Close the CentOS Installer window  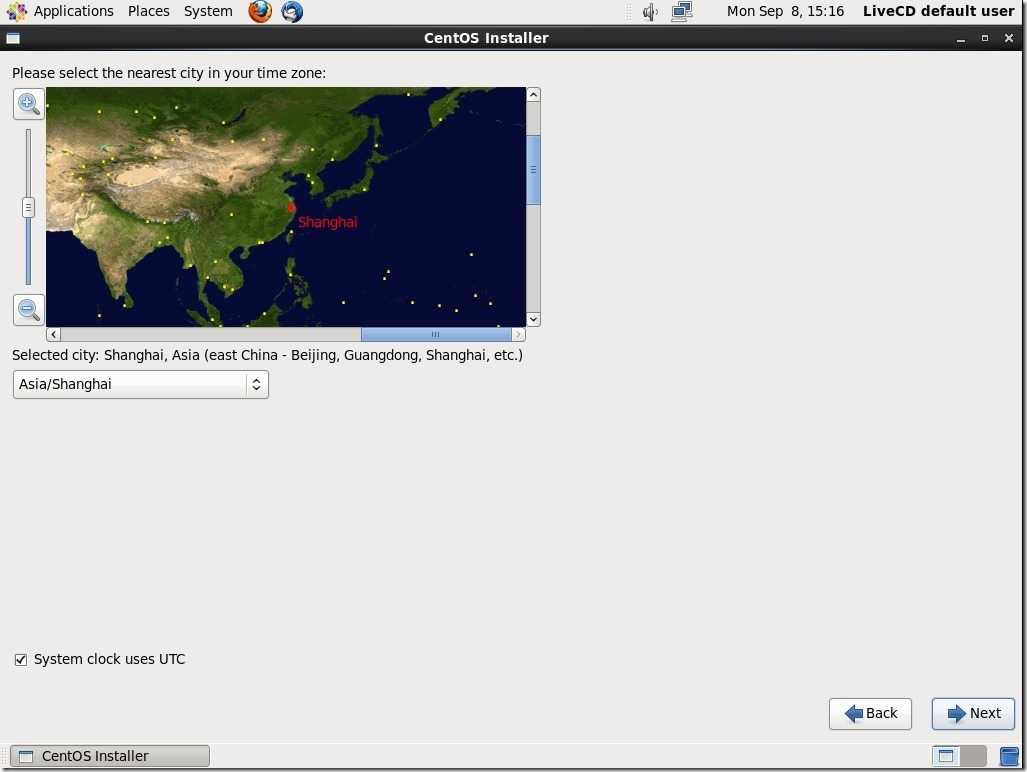(x=1009, y=39)
